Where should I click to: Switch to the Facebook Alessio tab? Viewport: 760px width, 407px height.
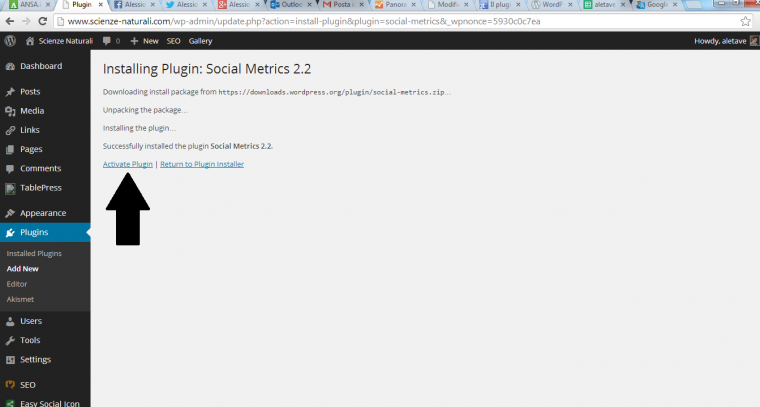pos(135,5)
